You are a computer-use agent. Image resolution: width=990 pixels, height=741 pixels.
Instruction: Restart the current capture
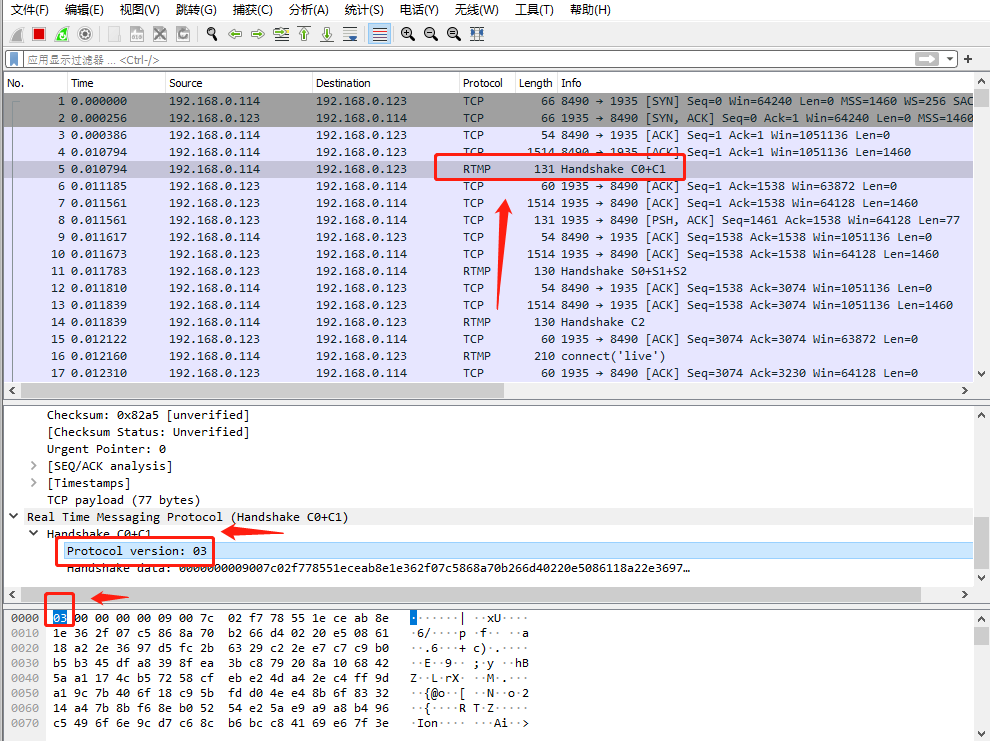click(62, 34)
